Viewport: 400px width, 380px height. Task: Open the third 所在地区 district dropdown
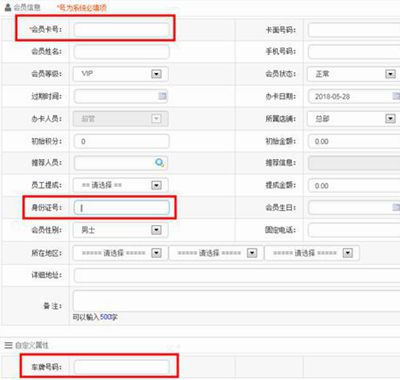tap(312, 253)
